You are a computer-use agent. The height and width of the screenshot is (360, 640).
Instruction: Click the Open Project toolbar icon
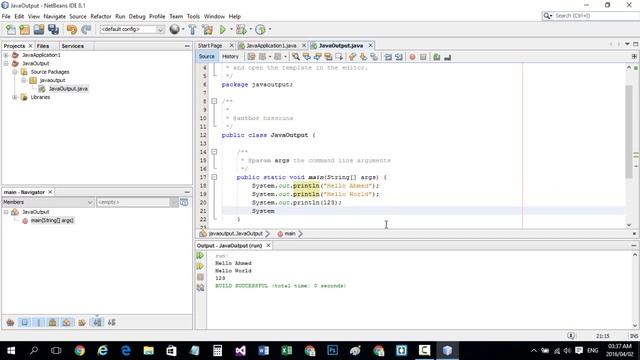click(x=39, y=29)
